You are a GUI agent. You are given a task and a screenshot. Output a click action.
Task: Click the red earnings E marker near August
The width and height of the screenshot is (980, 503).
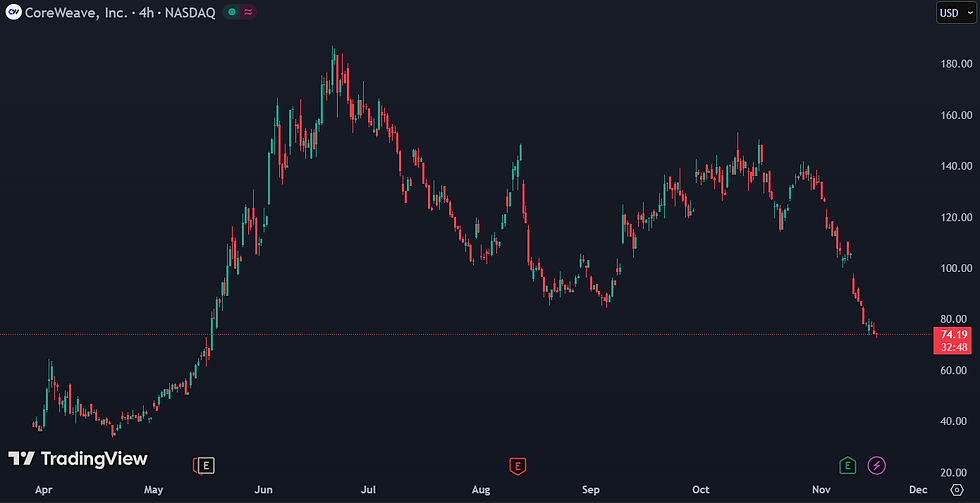[x=518, y=465]
